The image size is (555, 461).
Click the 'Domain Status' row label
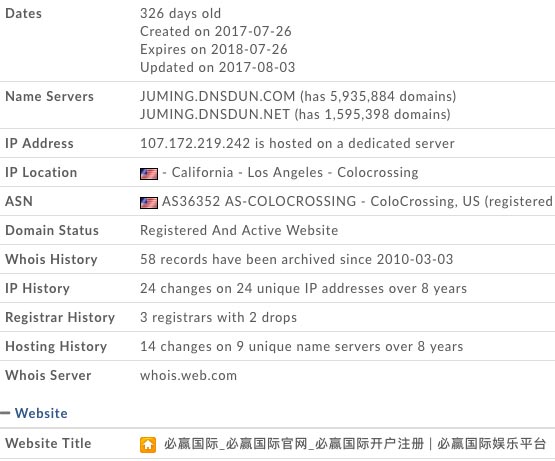click(52, 230)
